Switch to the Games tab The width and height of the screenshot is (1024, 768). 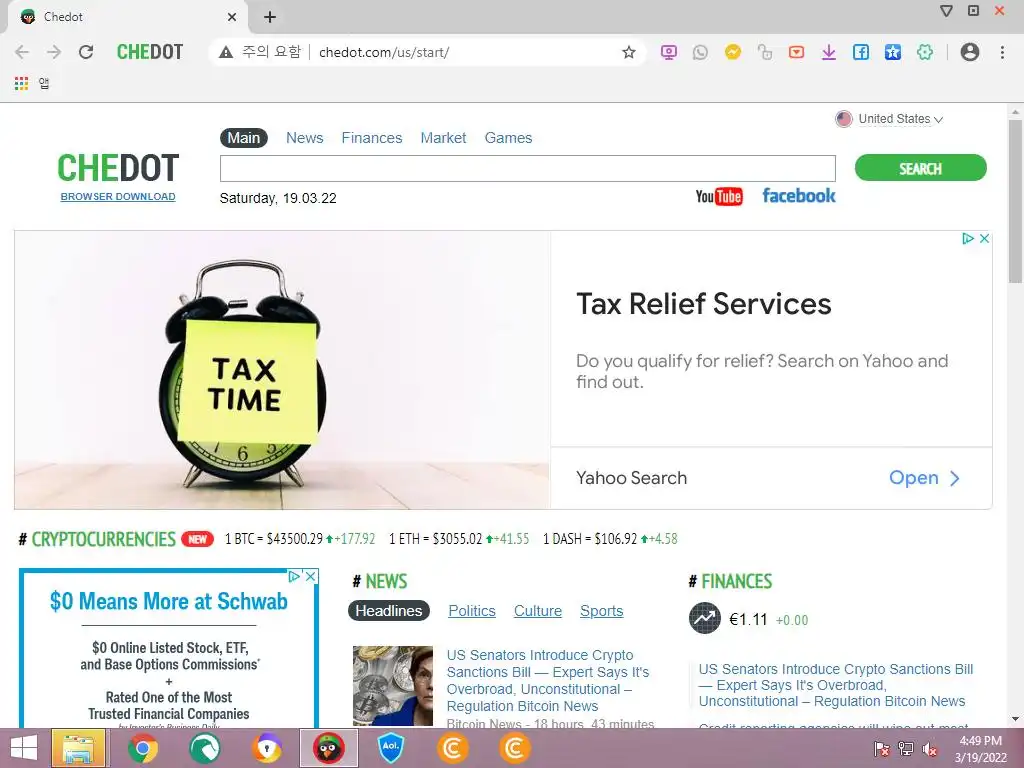(508, 138)
